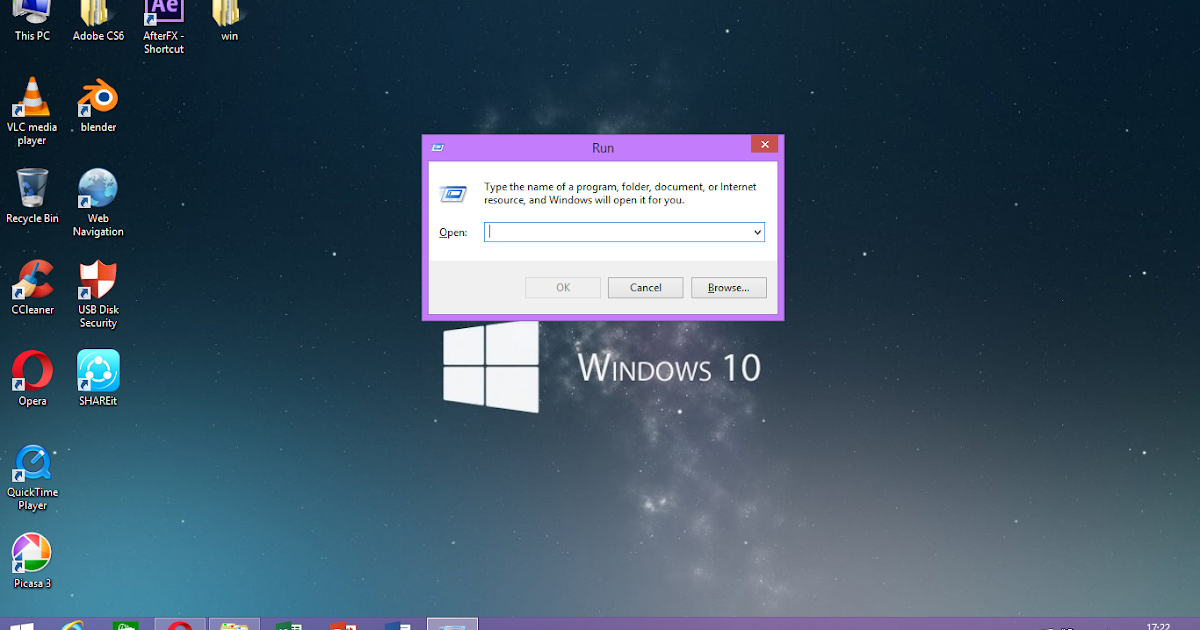Click the Run dialog title bar icon
This screenshot has width=1200, height=630.
(x=438, y=147)
